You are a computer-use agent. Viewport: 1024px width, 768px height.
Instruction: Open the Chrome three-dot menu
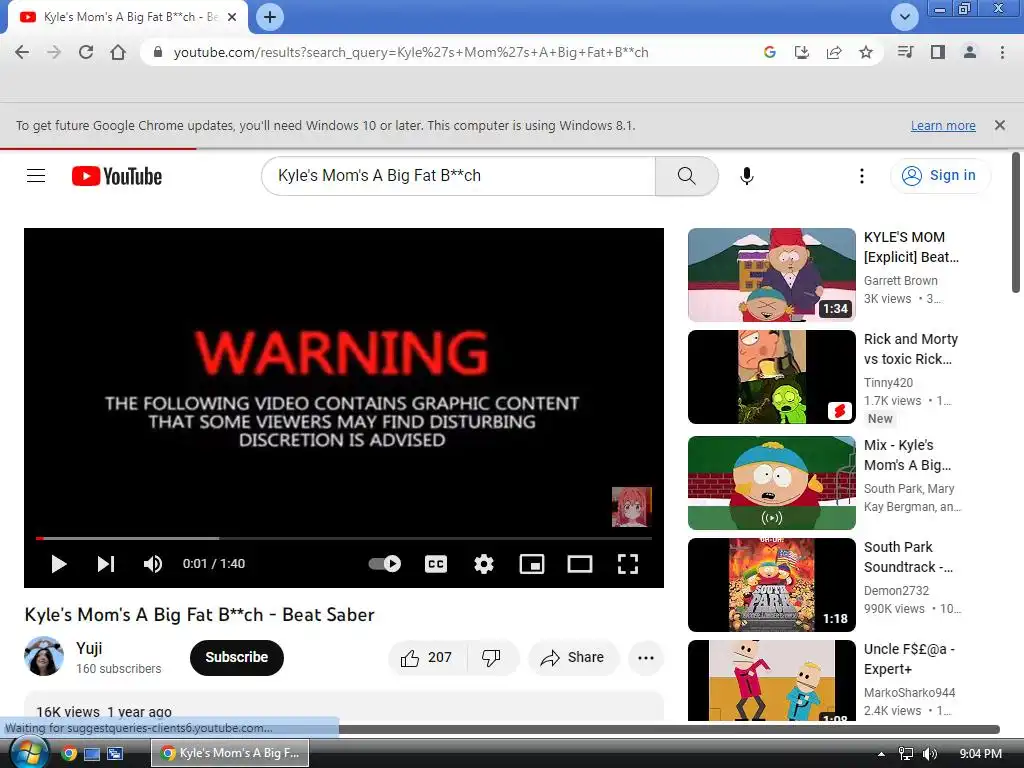click(x=1002, y=52)
